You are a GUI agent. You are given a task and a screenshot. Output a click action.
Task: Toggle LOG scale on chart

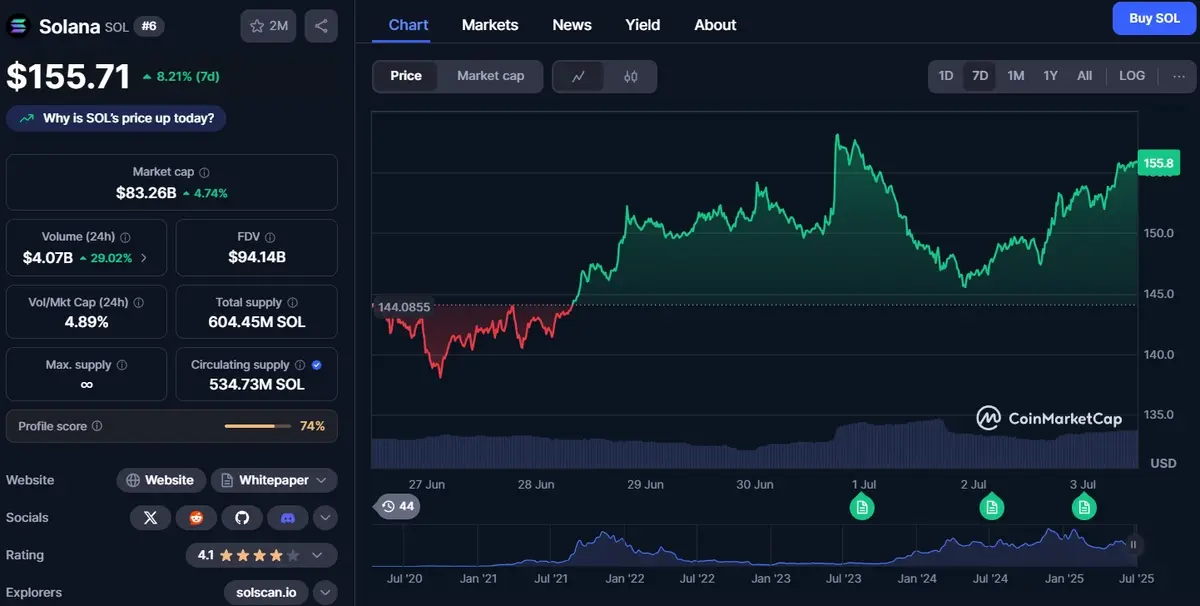click(1132, 76)
